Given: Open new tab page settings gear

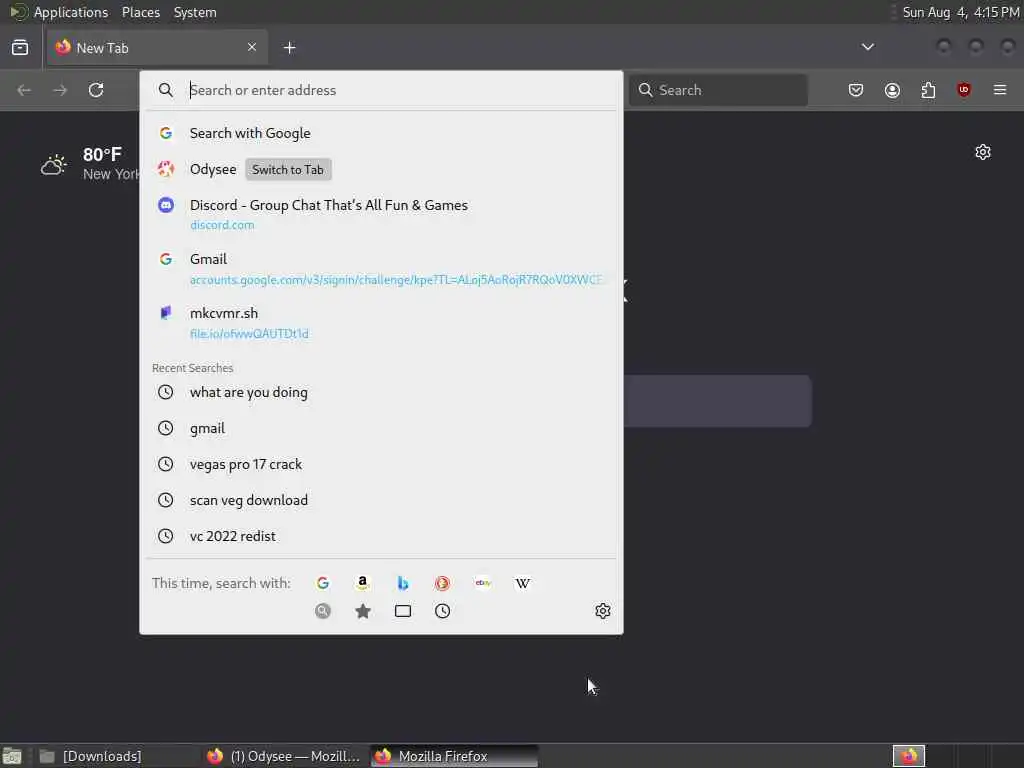Looking at the screenshot, I should coord(982,152).
